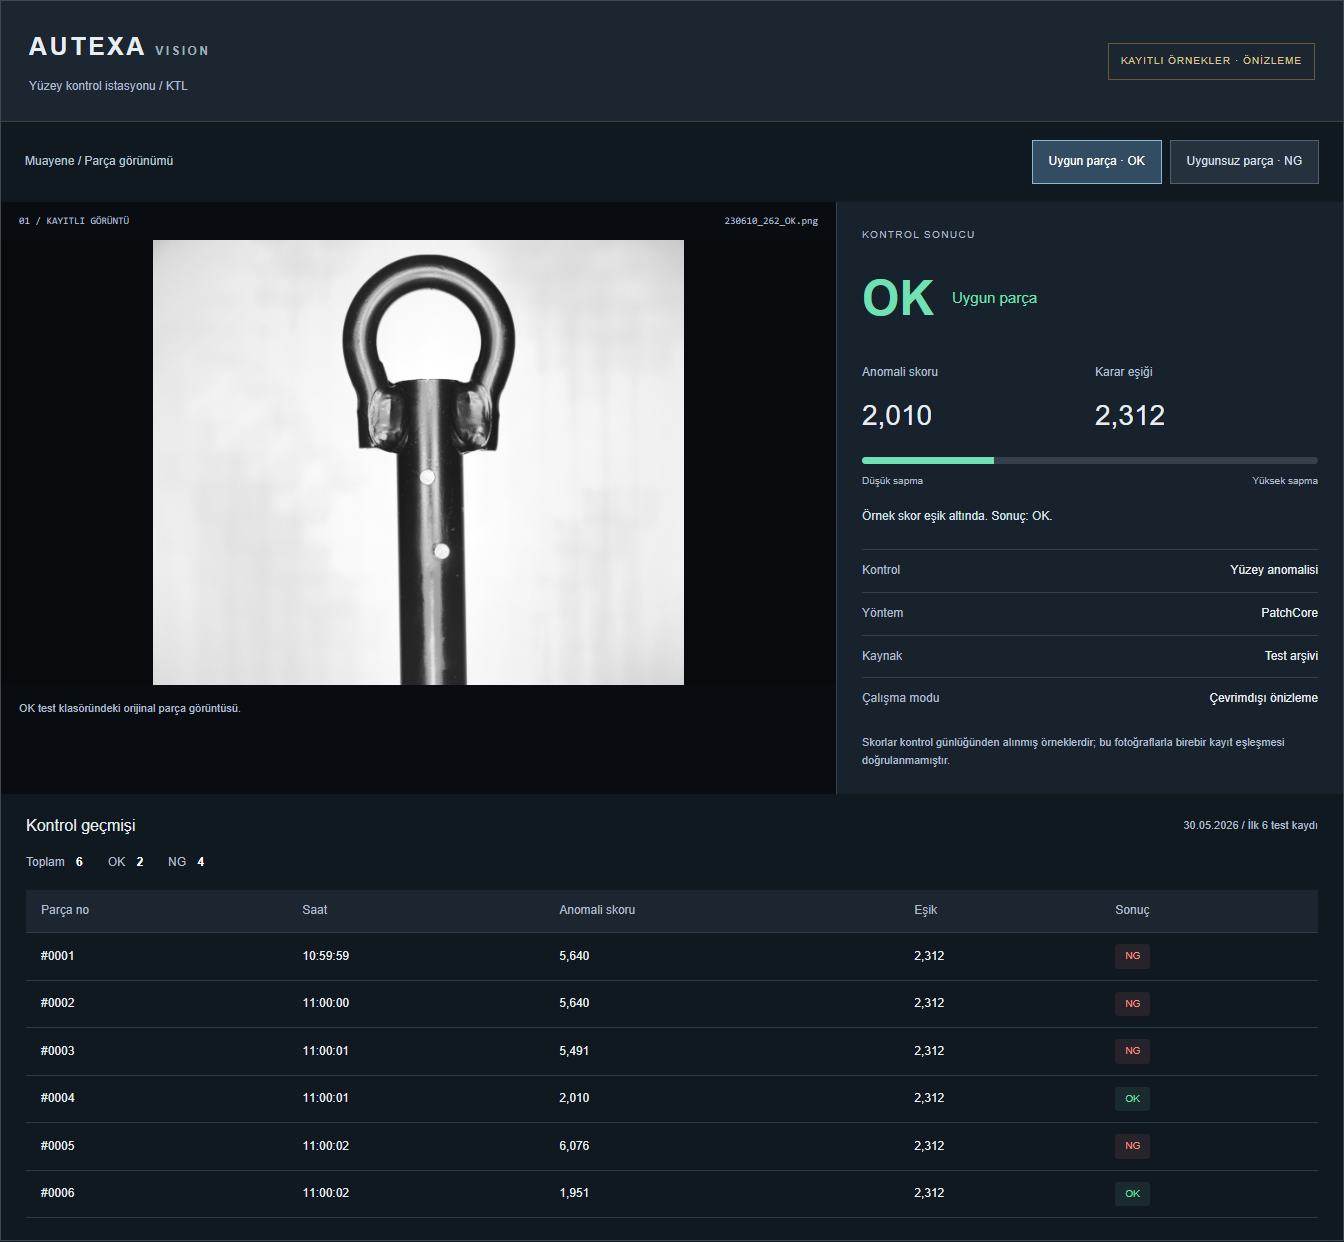Image resolution: width=1344 pixels, height=1242 pixels.
Task: Click the NG badge of part #0005
Action: (1132, 1146)
